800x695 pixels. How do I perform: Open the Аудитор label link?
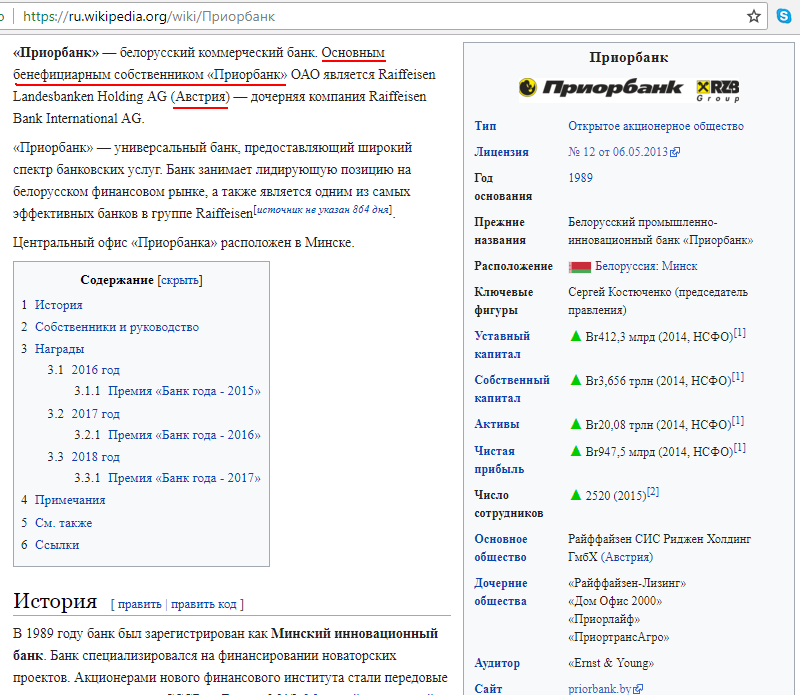point(497,663)
